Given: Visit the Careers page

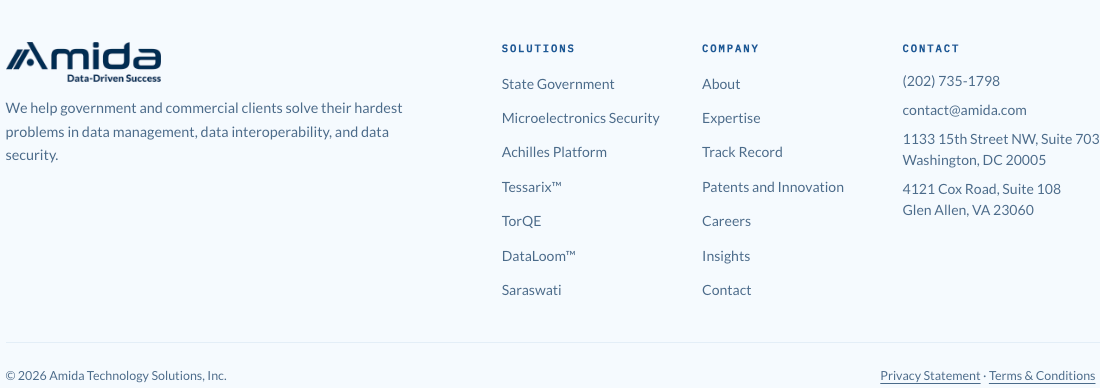Looking at the screenshot, I should [726, 221].
